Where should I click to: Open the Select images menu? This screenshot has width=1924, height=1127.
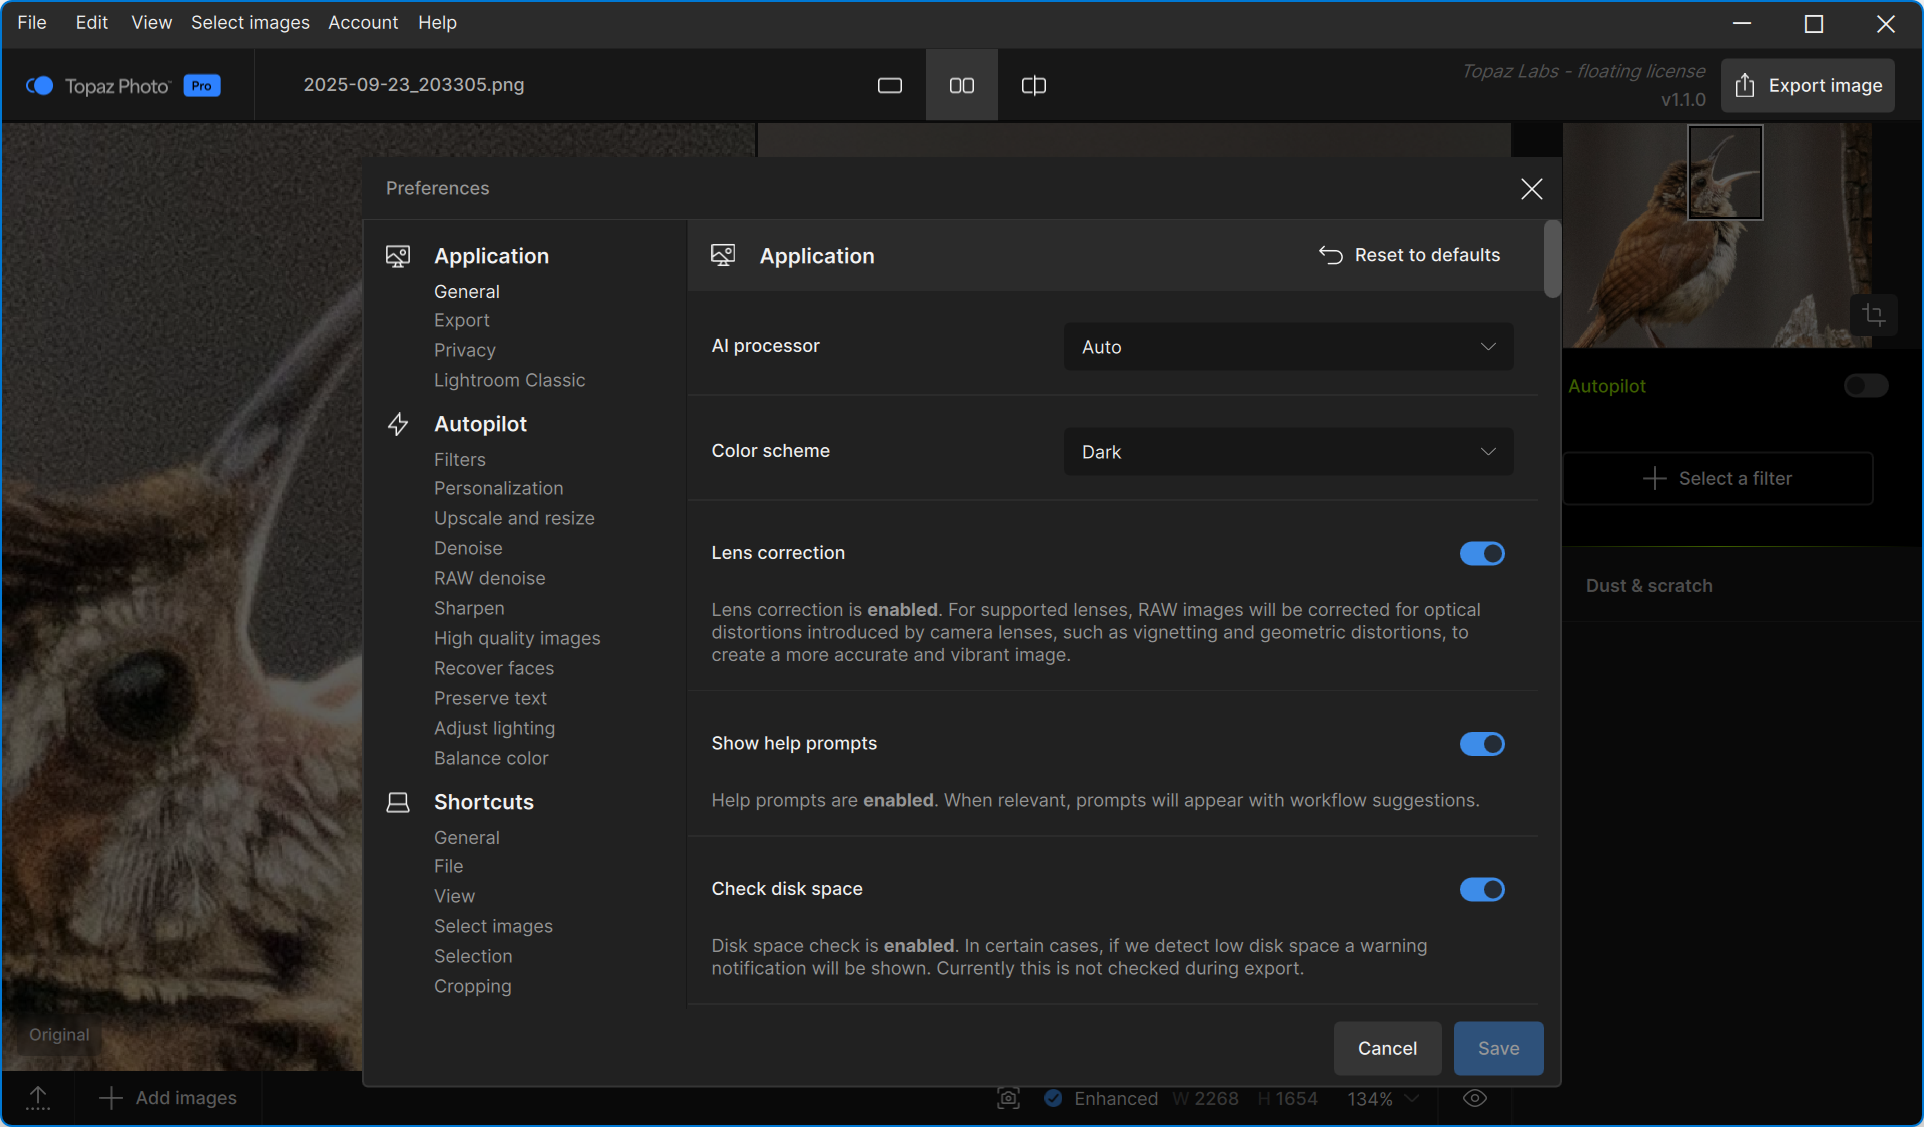[x=250, y=22]
